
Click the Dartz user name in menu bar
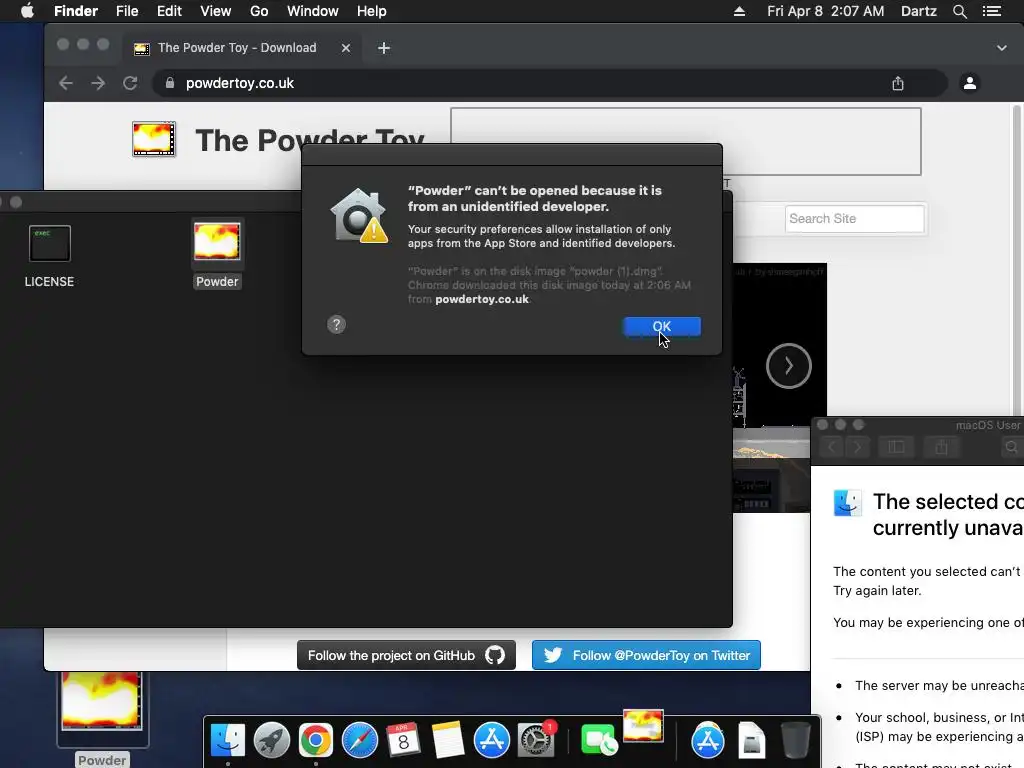click(918, 11)
